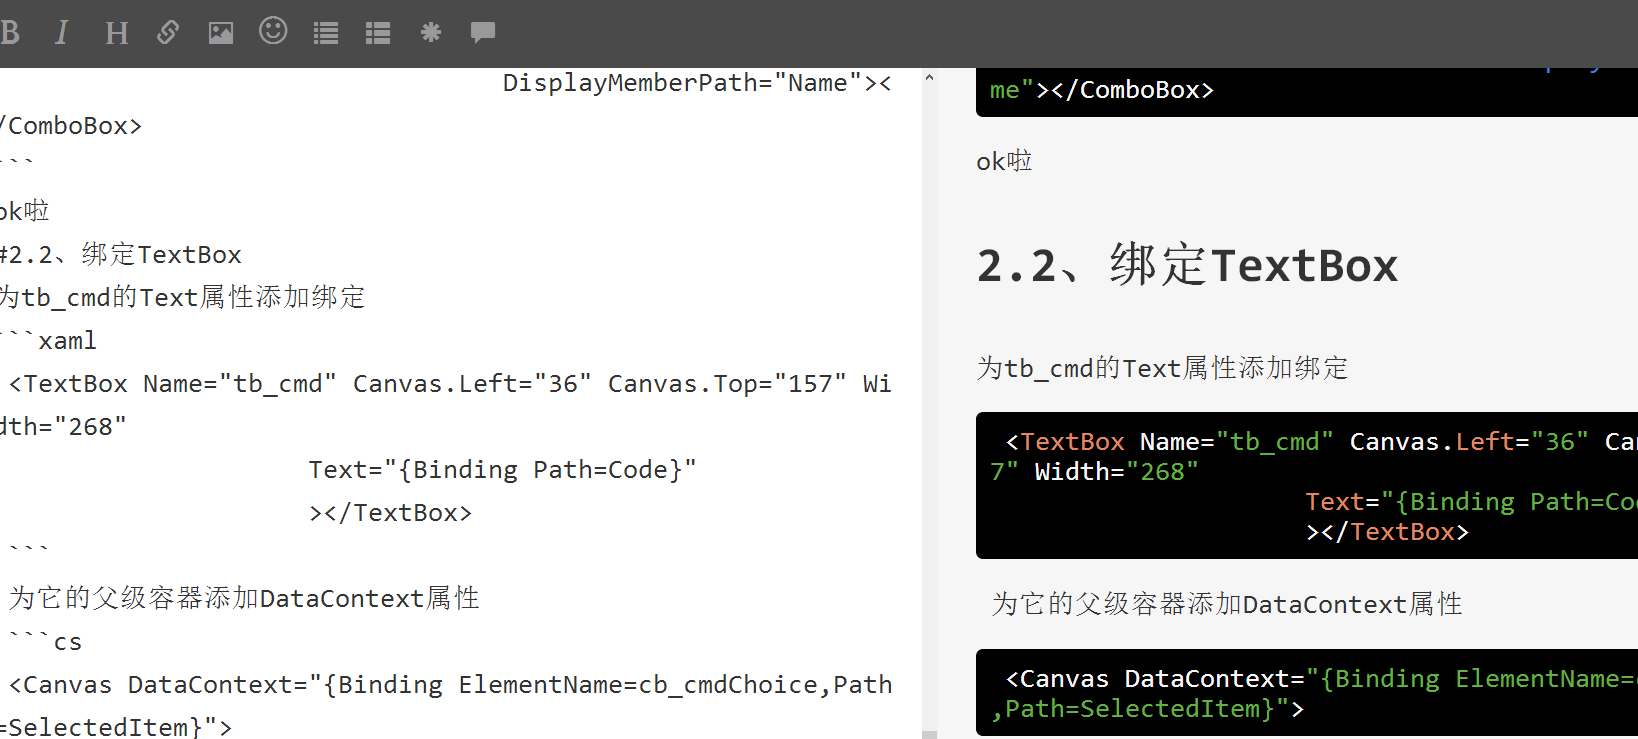The width and height of the screenshot is (1638, 739).
Task: Click the list icon beside the asterisk
Action: [x=378, y=33]
